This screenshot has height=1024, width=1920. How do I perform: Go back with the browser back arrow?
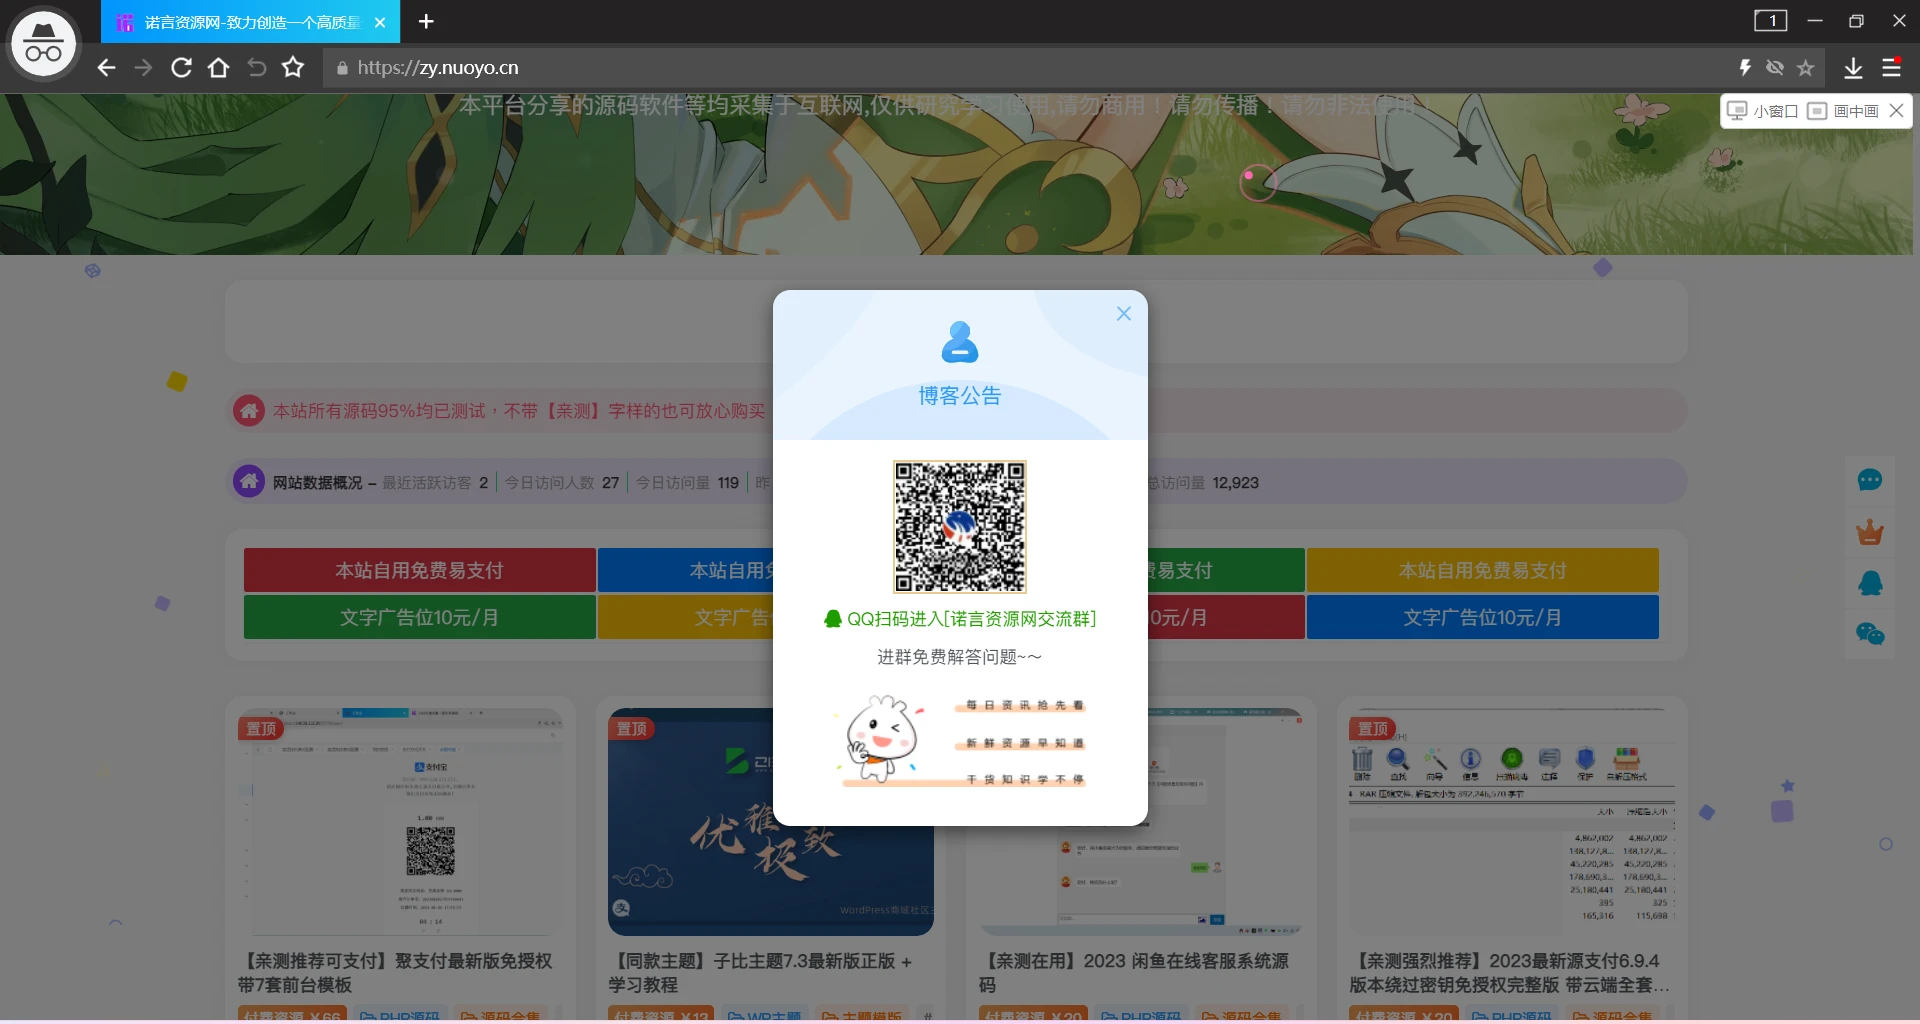[106, 68]
